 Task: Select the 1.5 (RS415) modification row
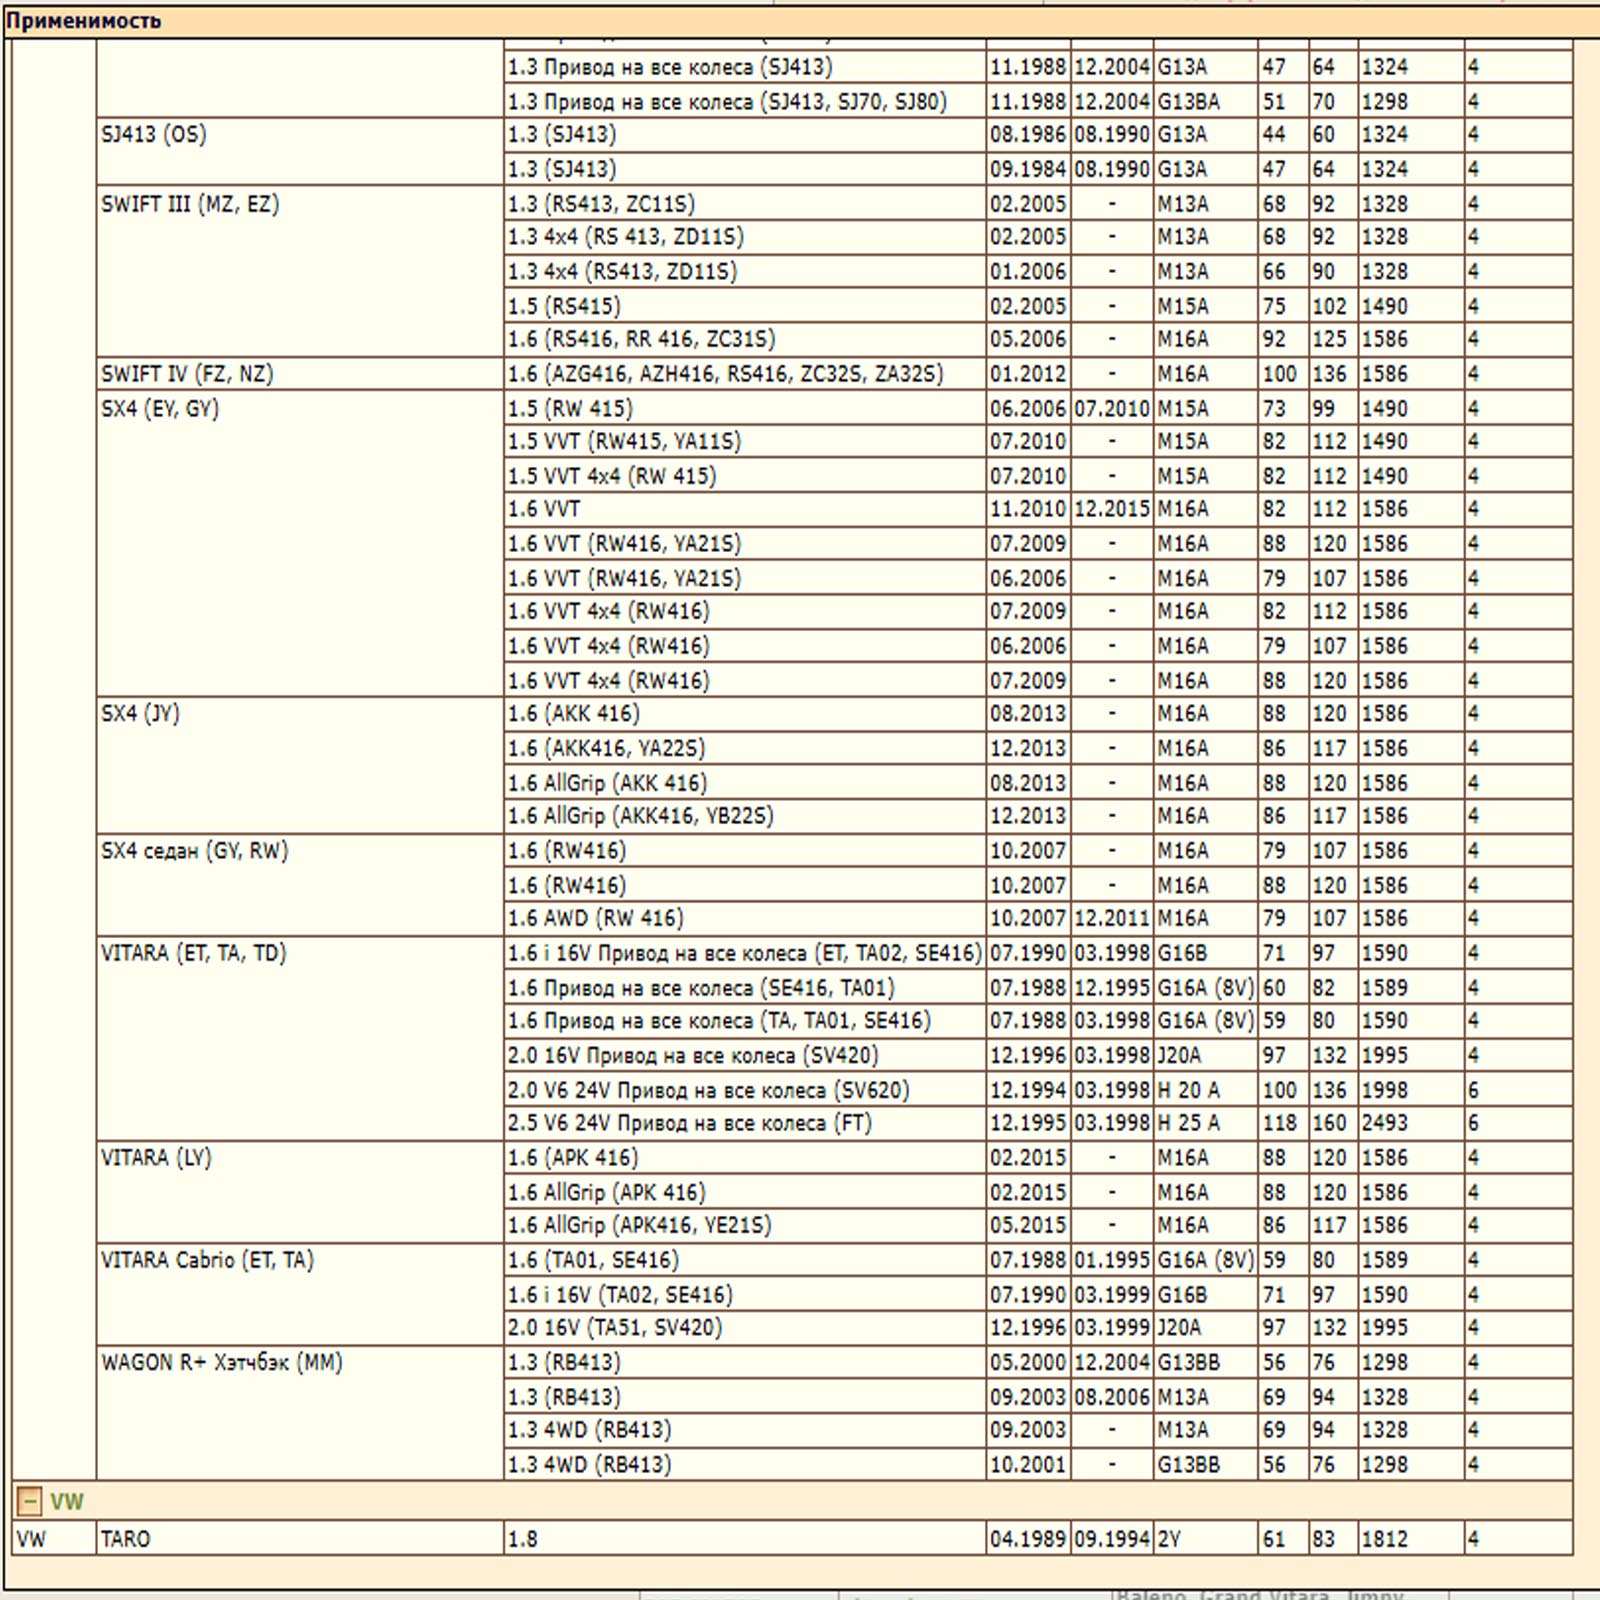coord(564,306)
